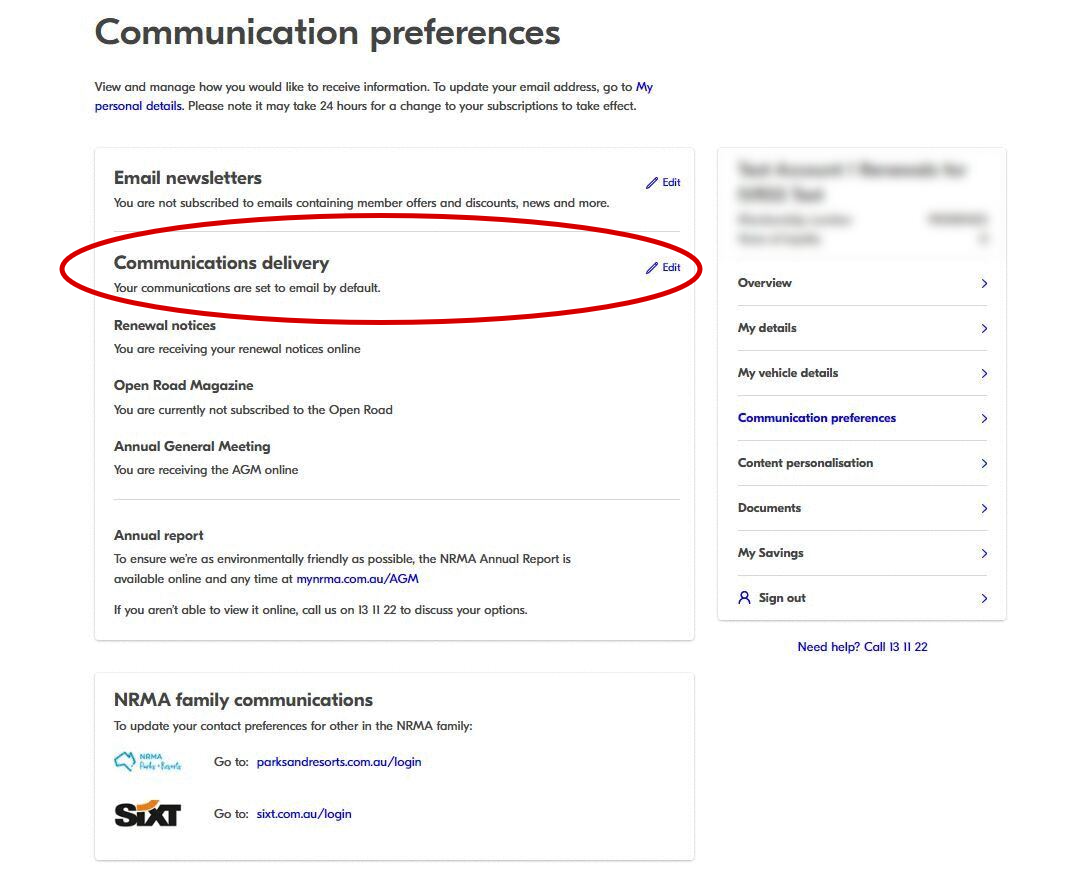The height and width of the screenshot is (887, 1075).
Task: Open the My personal details link
Action: tap(139, 106)
